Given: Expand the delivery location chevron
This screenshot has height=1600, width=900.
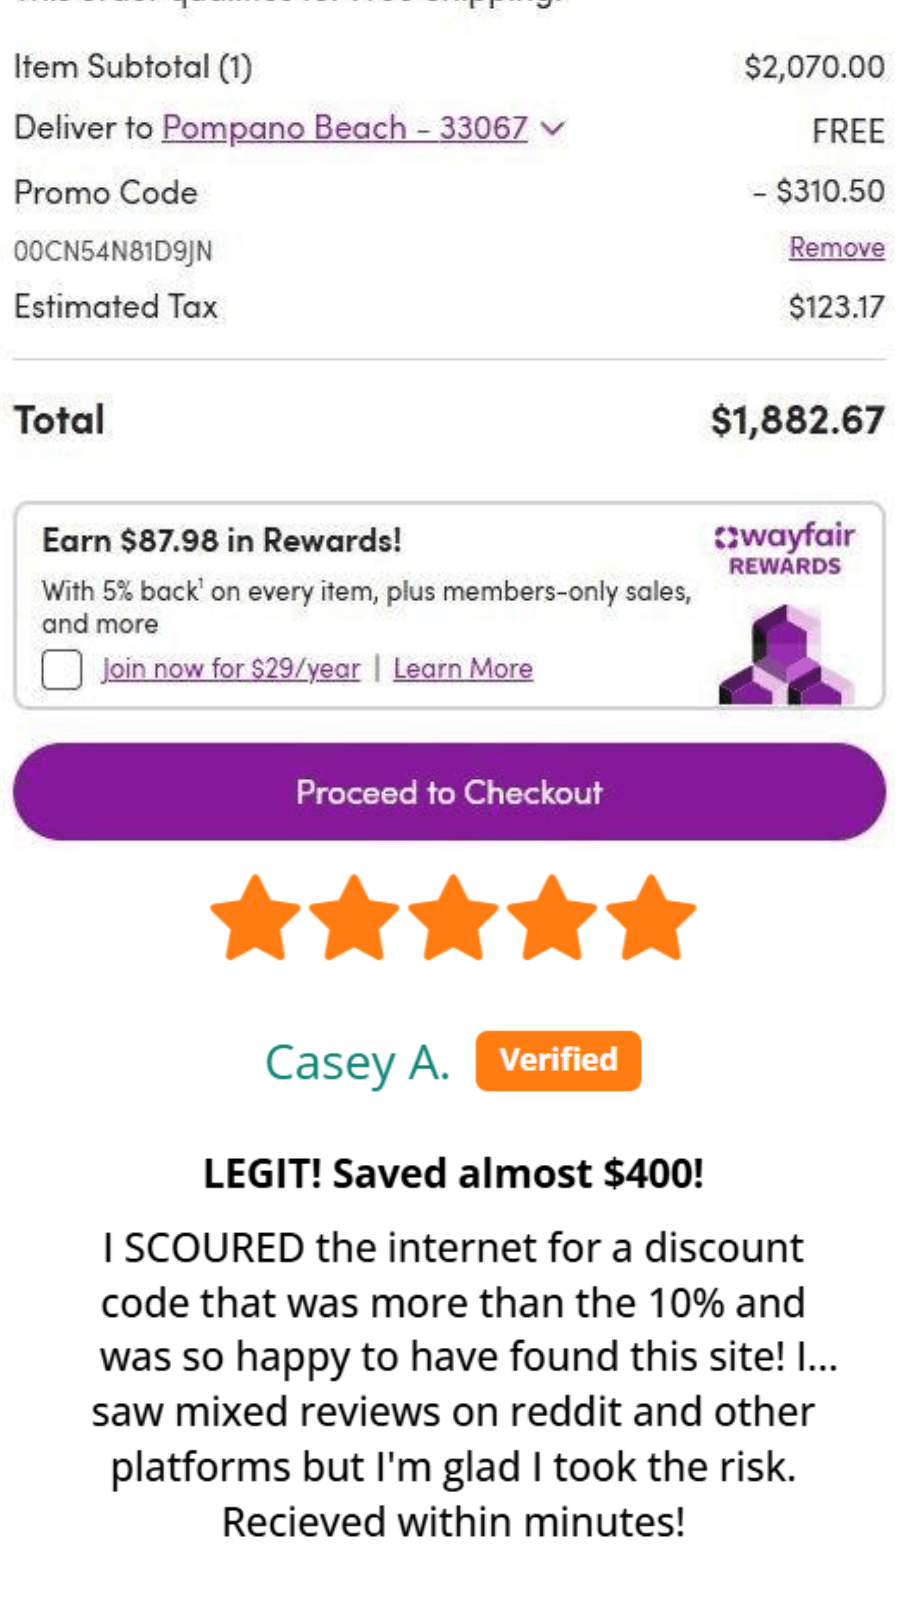Looking at the screenshot, I should click(553, 128).
